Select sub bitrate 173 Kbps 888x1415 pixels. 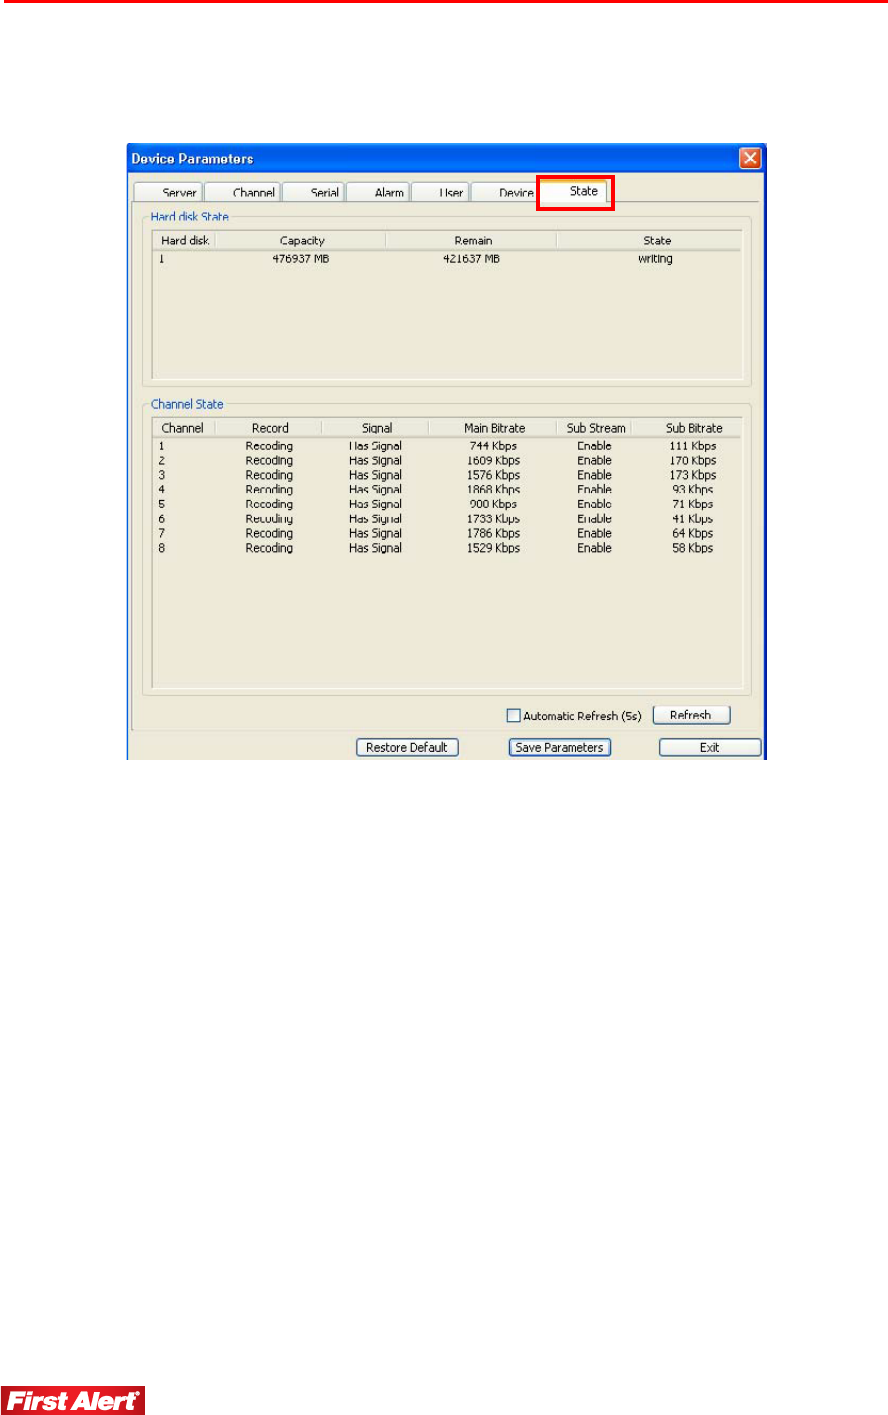(693, 475)
